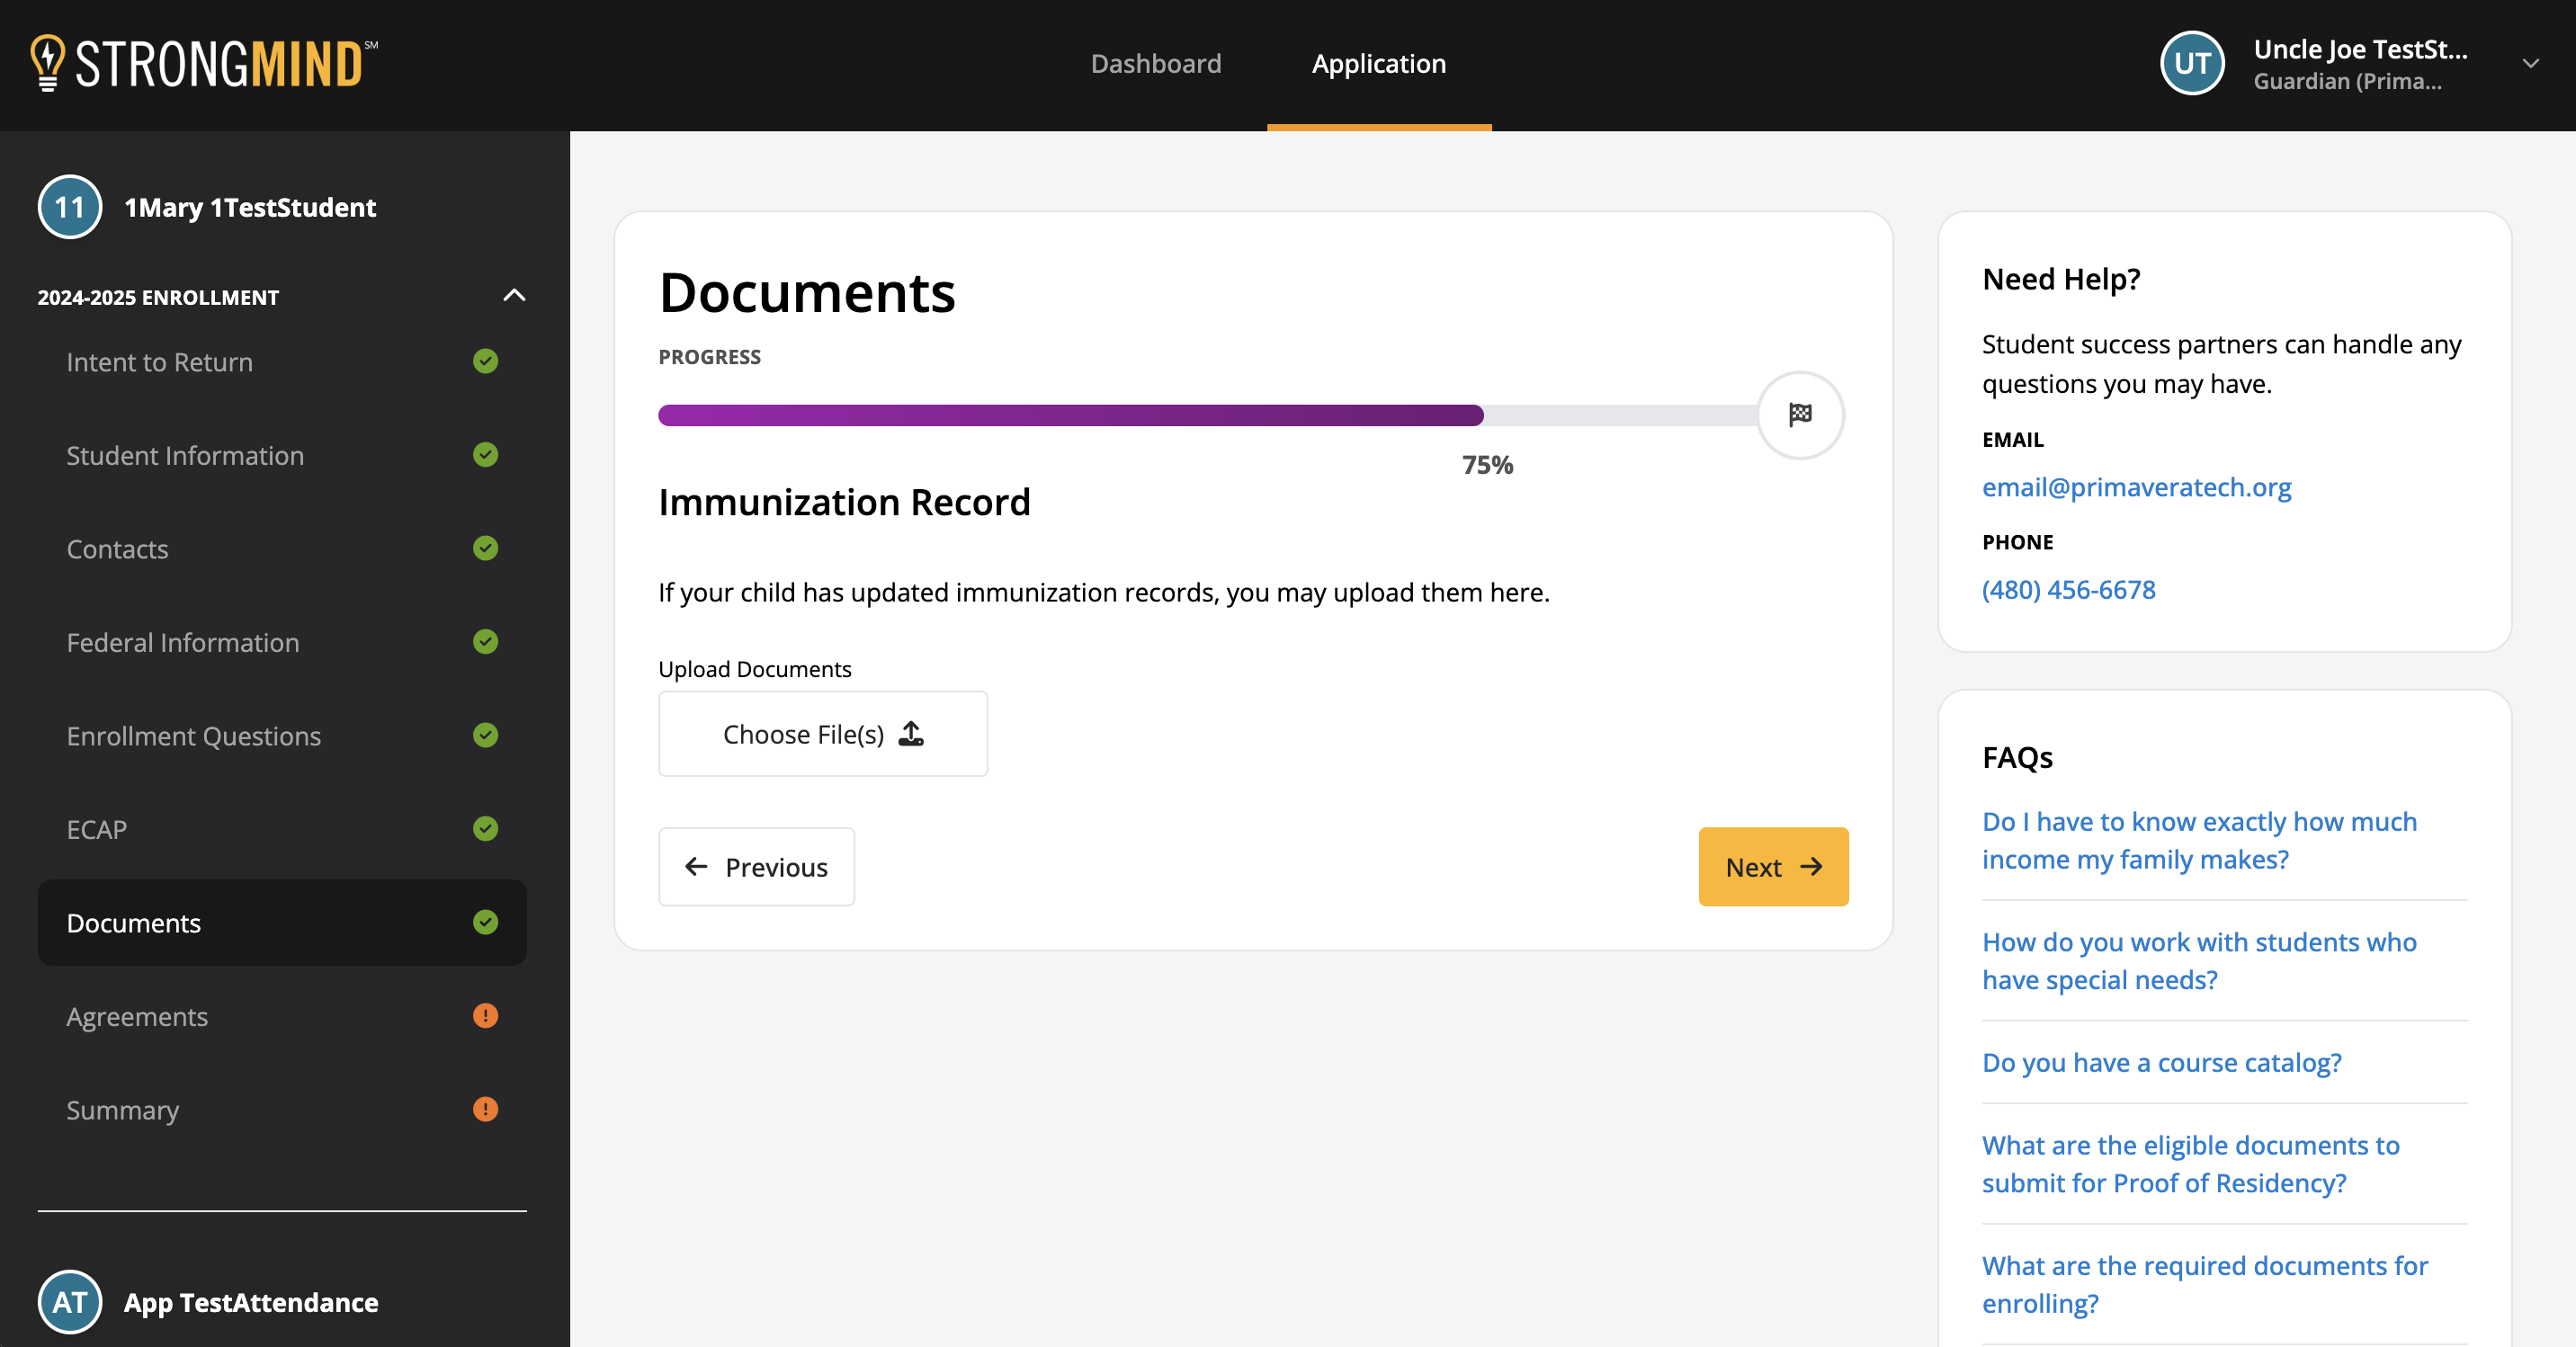This screenshot has width=2576, height=1347.
Task: Click the orange warning icon next to Agreements
Action: (486, 1017)
